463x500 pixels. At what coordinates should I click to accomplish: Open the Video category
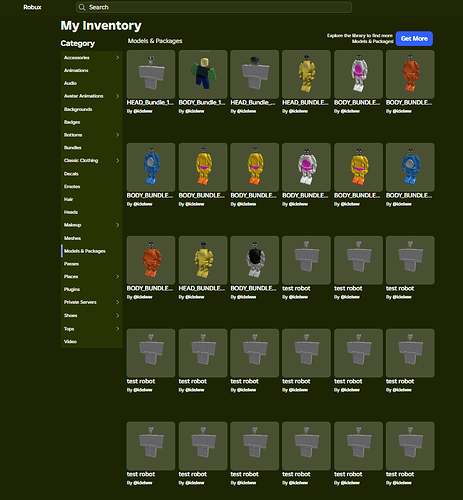pyautogui.click(x=70, y=342)
